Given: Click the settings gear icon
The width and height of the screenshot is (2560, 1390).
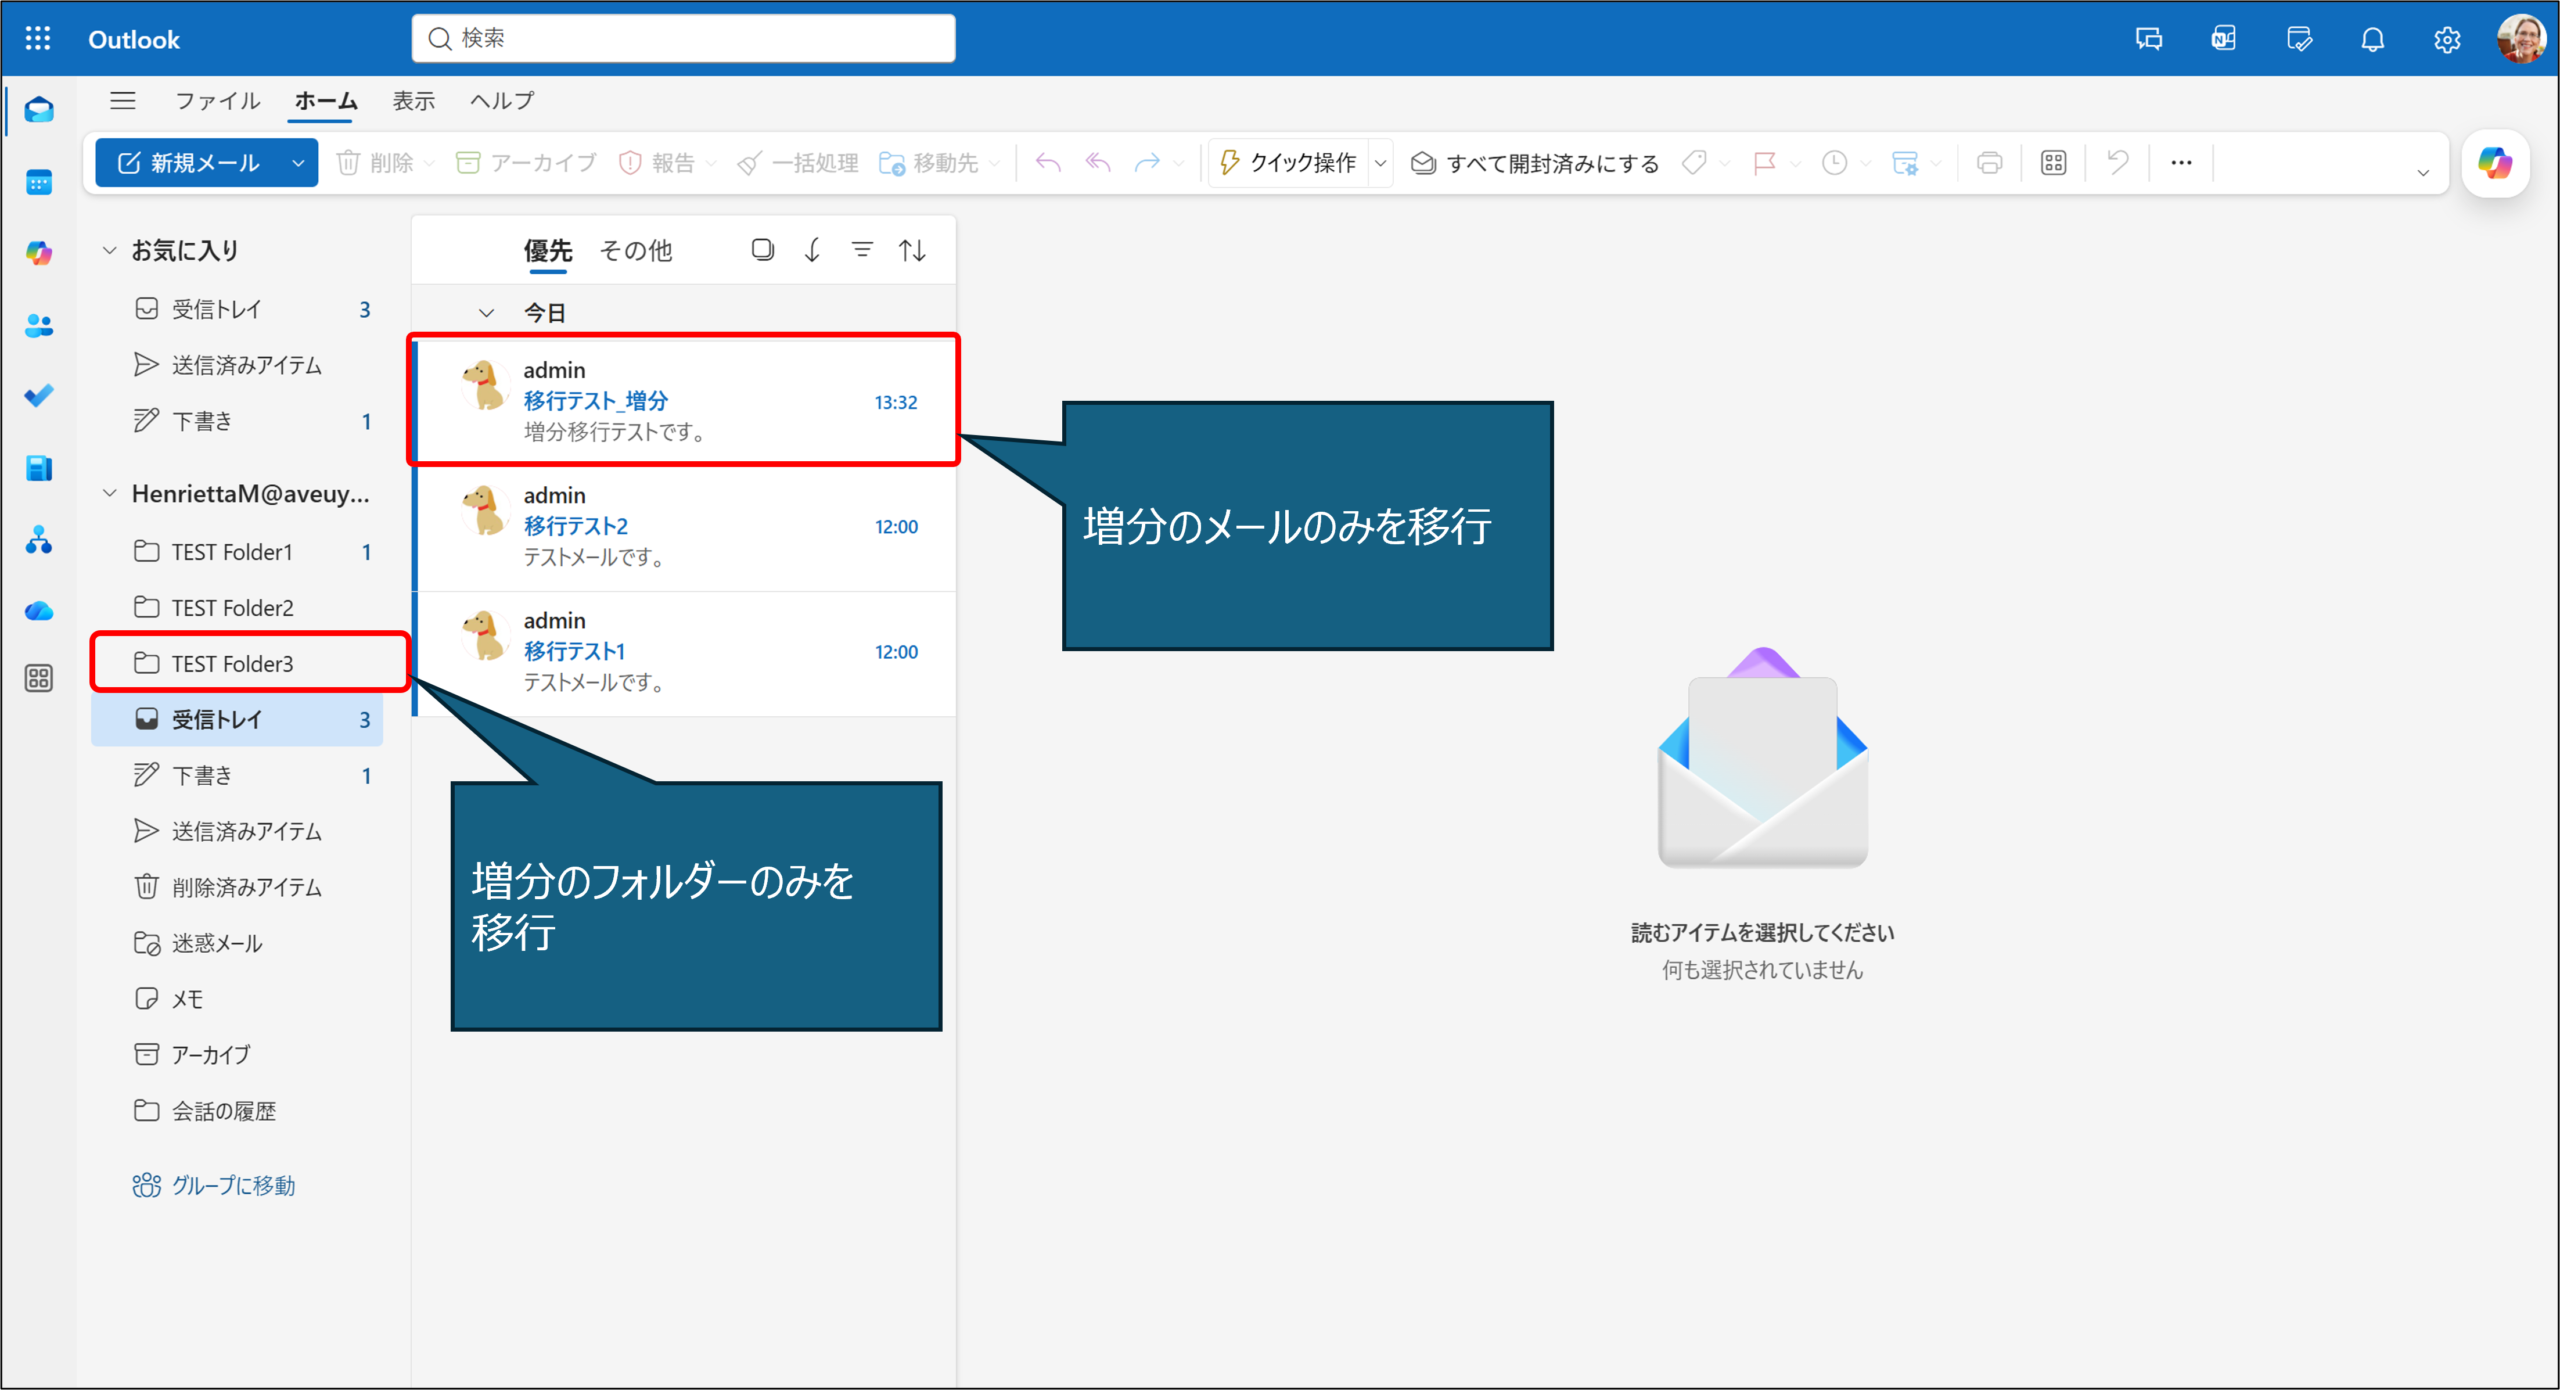Looking at the screenshot, I should click(2446, 40).
